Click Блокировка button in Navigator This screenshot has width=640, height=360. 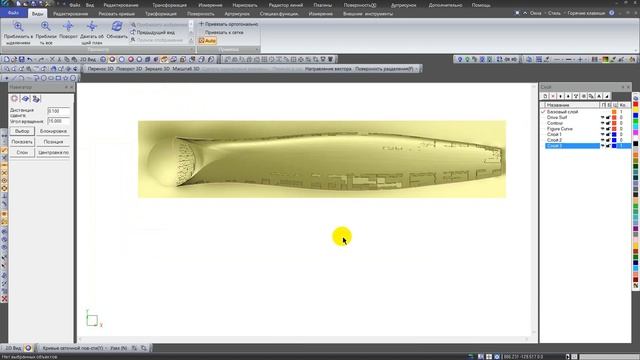(x=53, y=131)
